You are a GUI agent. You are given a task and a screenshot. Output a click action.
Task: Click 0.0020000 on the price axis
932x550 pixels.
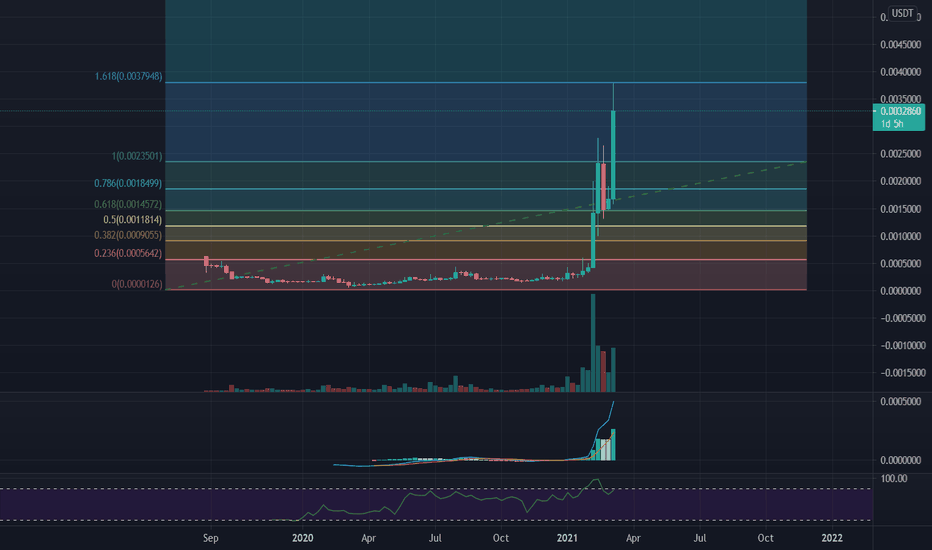(900, 181)
